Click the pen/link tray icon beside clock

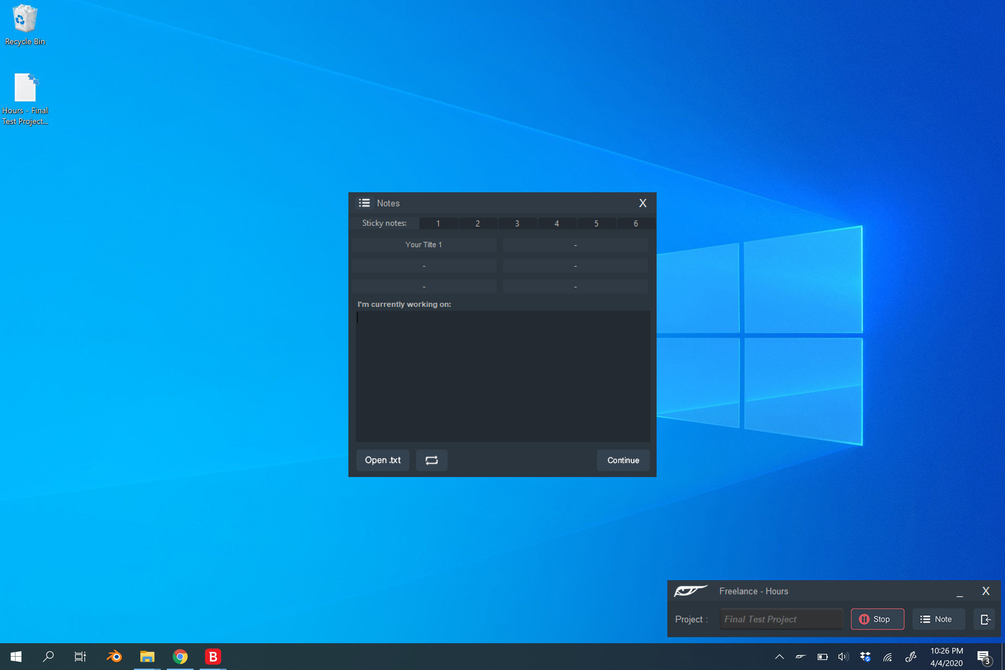(910, 657)
